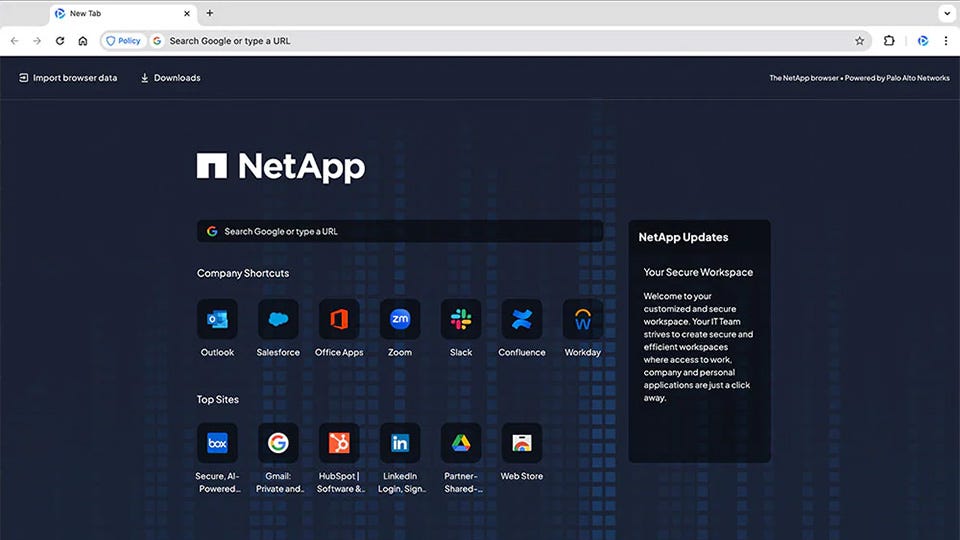Close the New Tab tab
The image size is (960, 540).
pos(187,13)
